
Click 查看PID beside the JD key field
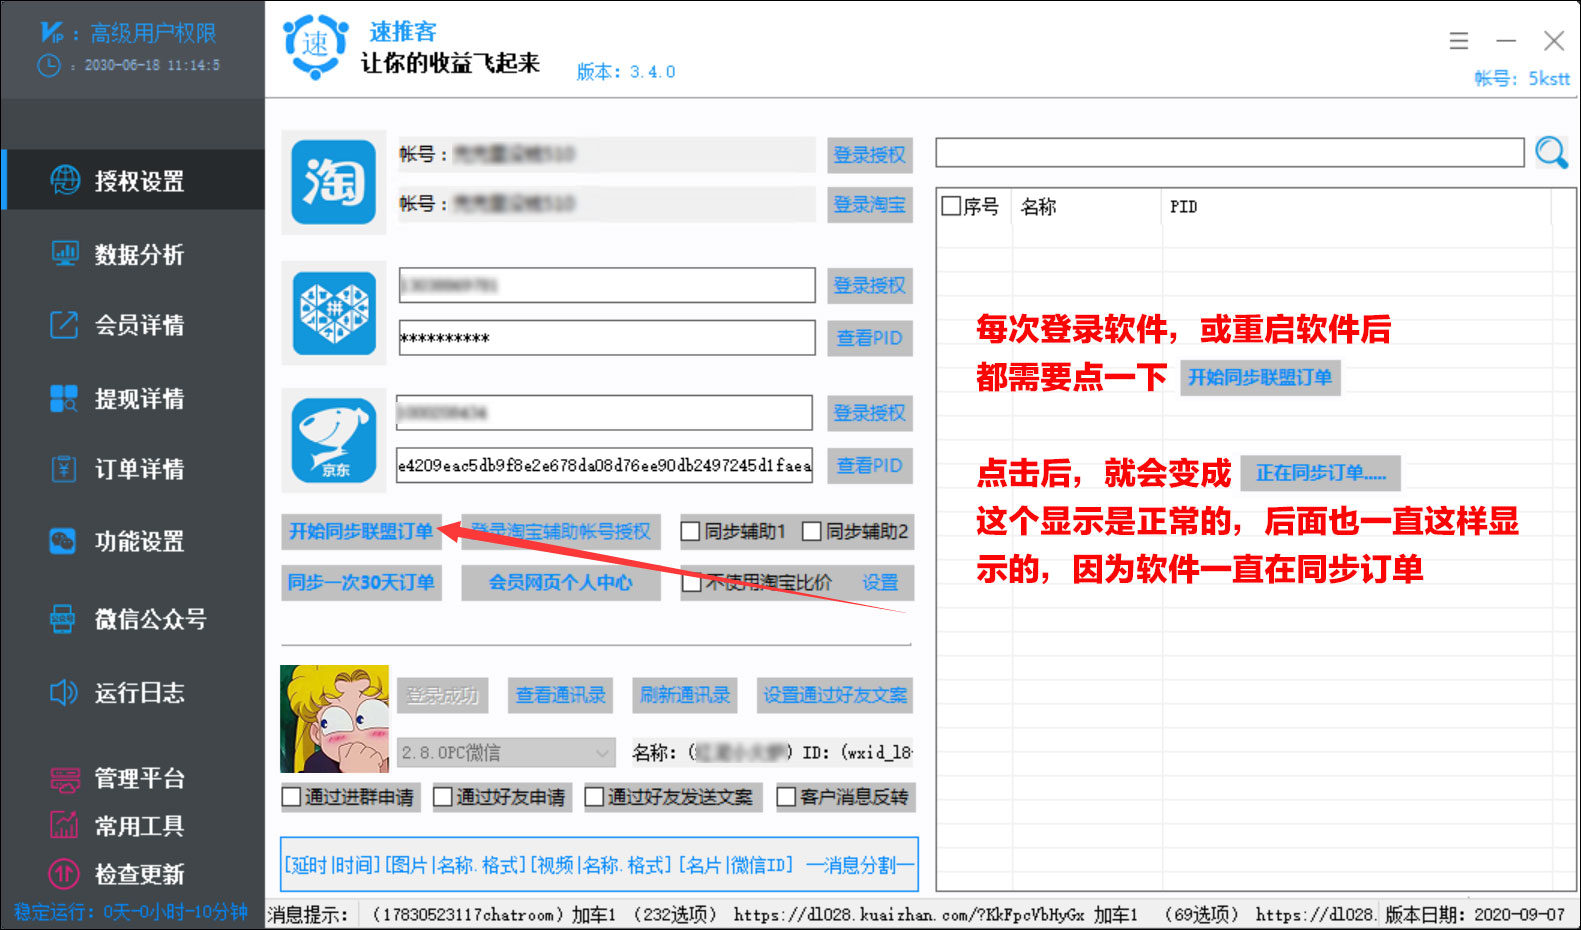pos(870,465)
